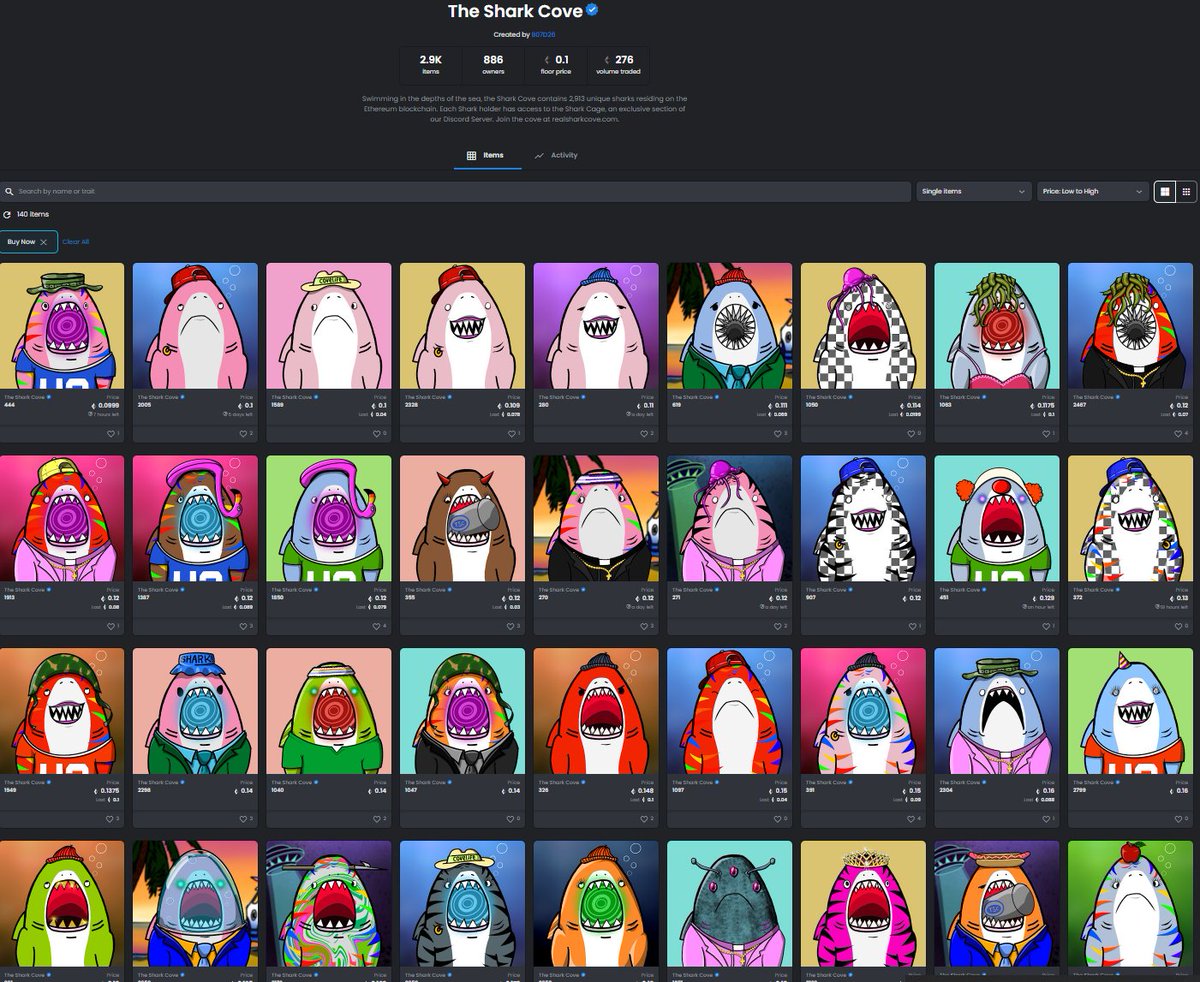1200x982 pixels.
Task: Click the refresh icon beside 140 items
Action: (7, 215)
